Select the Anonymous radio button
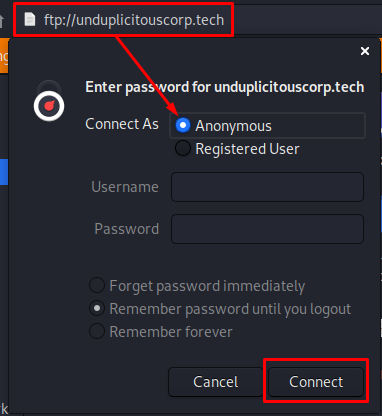The width and height of the screenshot is (382, 416). click(183, 125)
